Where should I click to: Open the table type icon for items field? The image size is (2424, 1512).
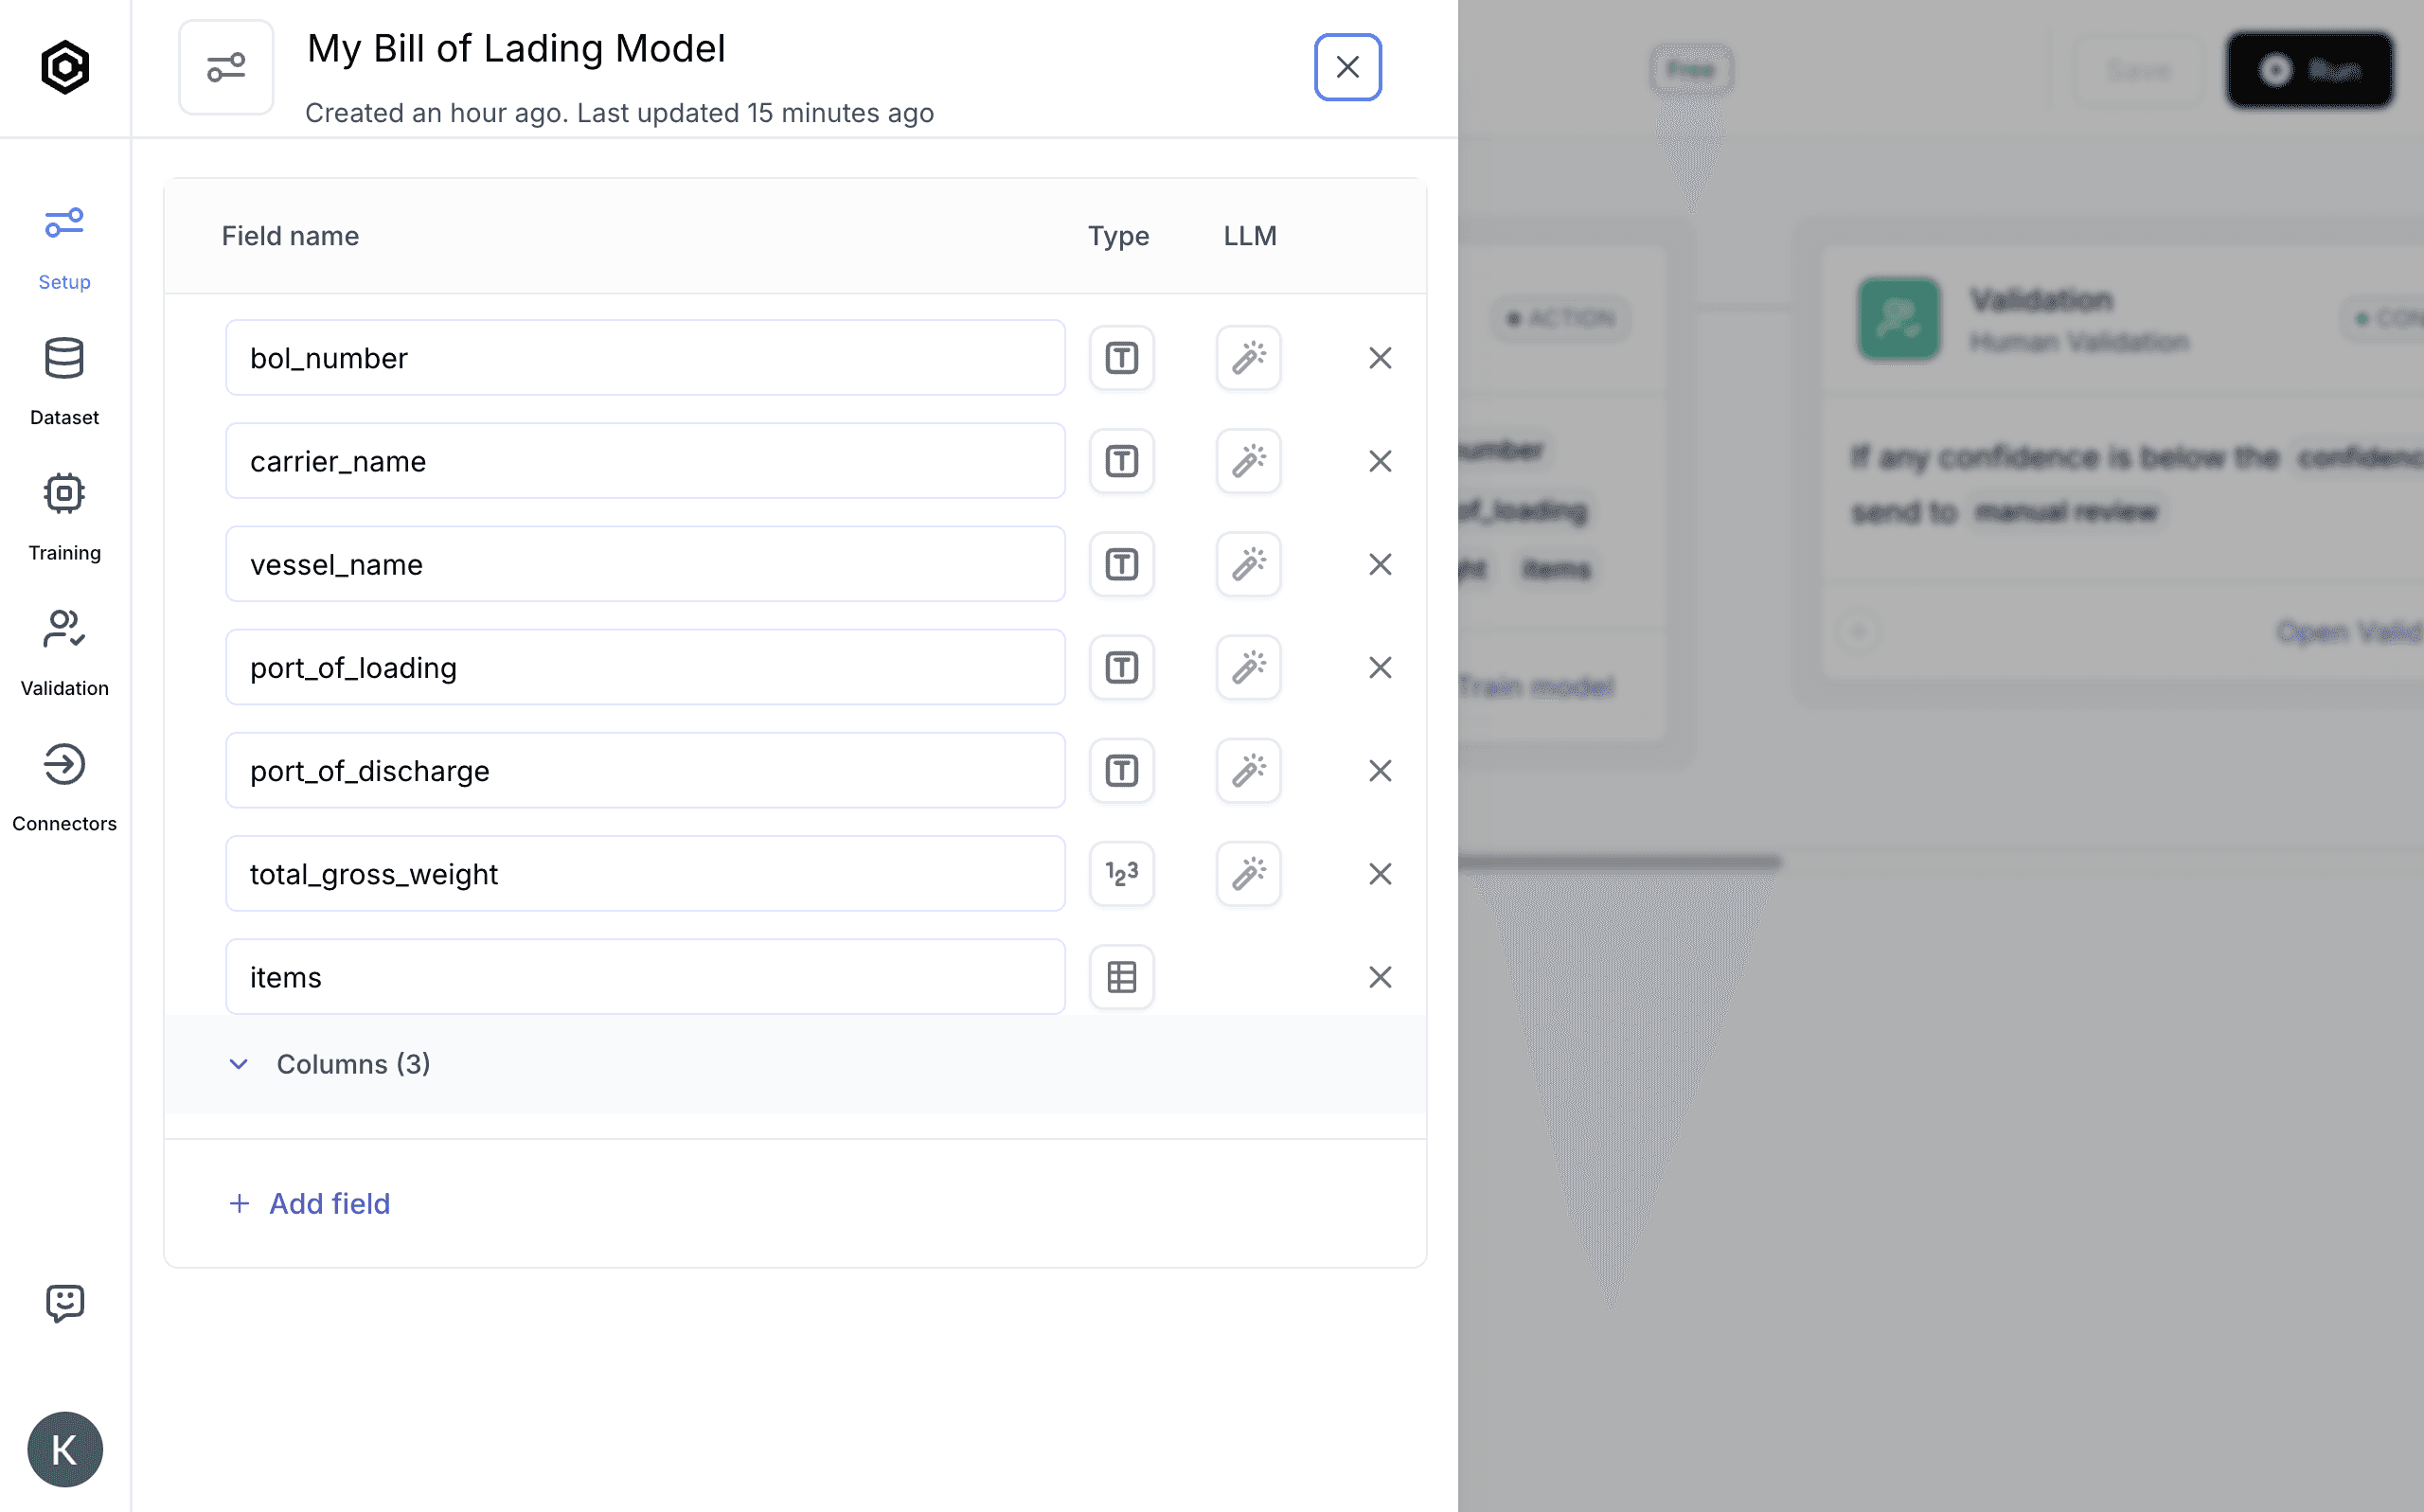[x=1121, y=977]
